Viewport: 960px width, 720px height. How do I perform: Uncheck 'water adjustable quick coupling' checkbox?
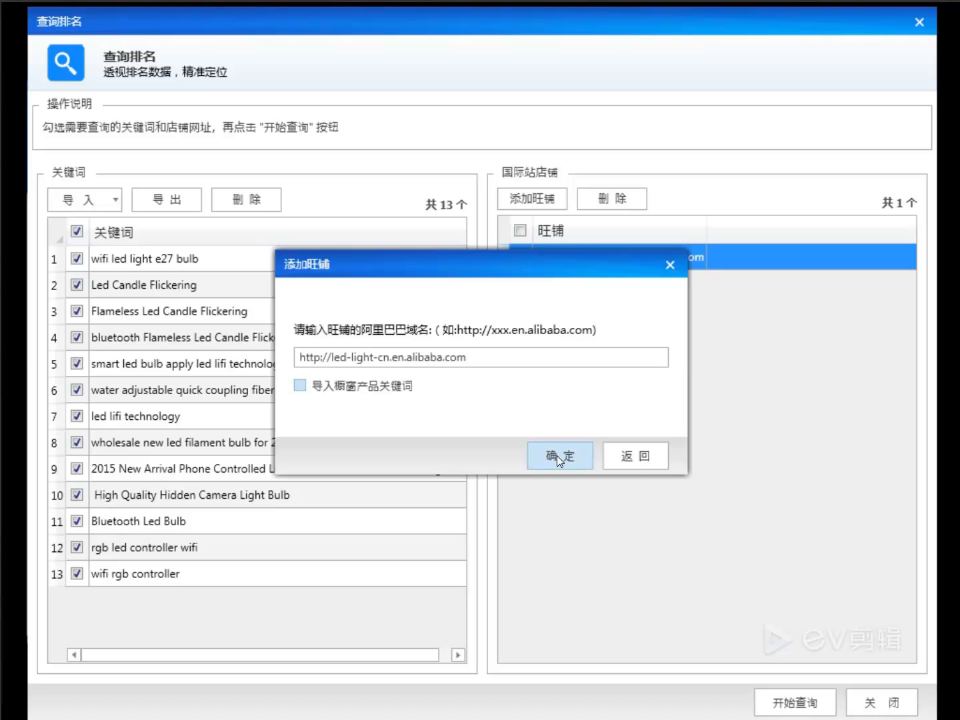(x=77, y=390)
